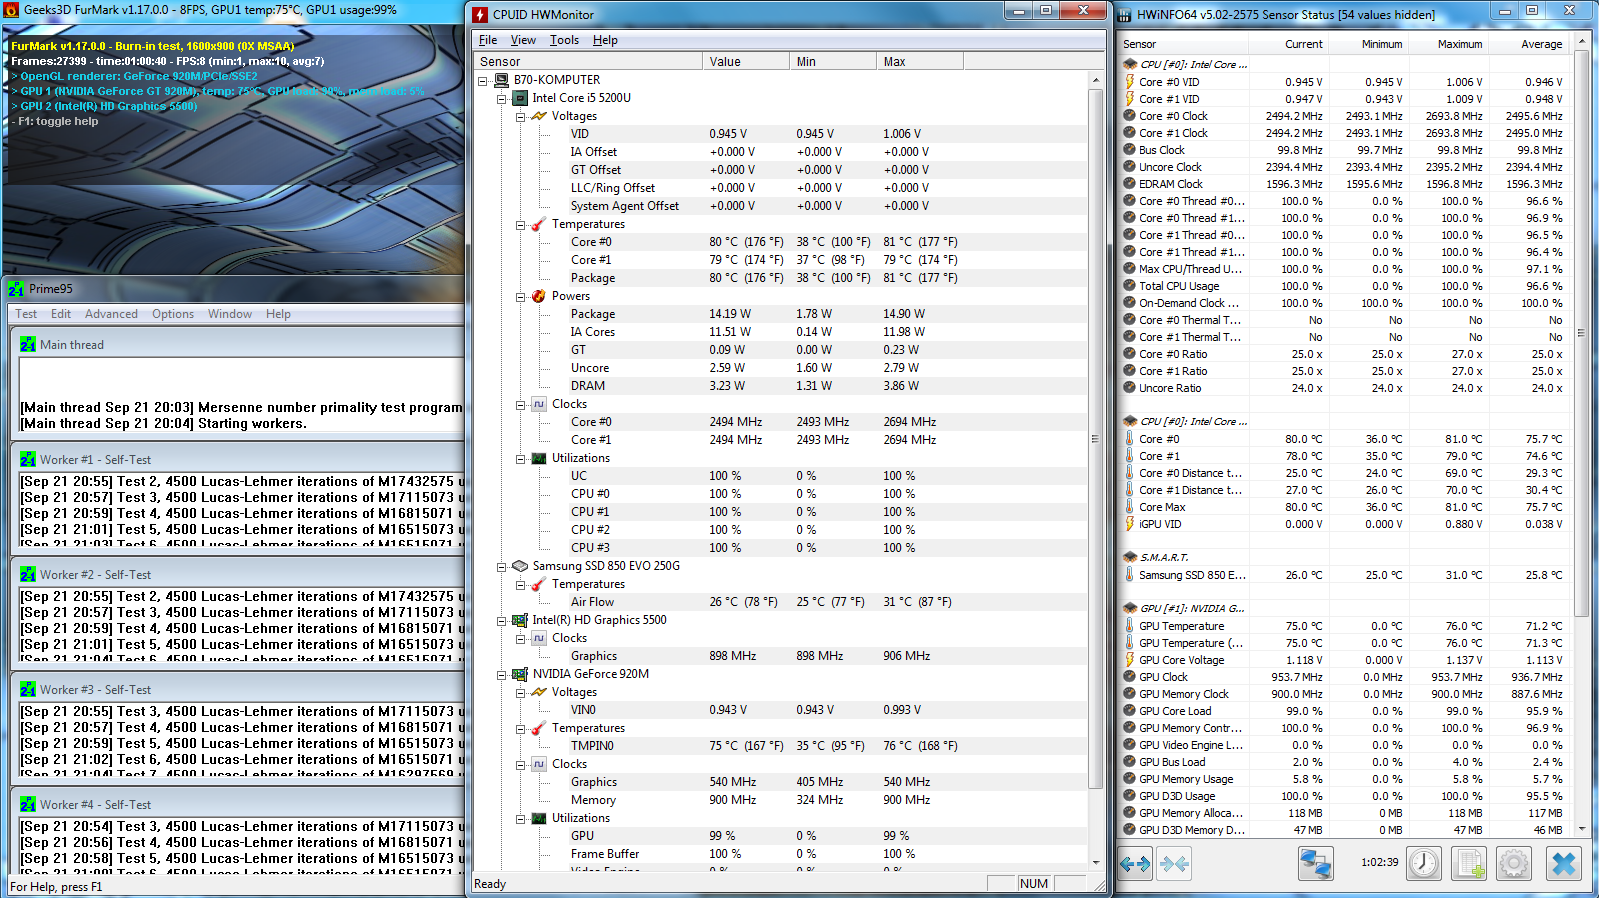The image size is (1599, 898).
Task: Open Prime95 Edit menu
Action: click(61, 314)
